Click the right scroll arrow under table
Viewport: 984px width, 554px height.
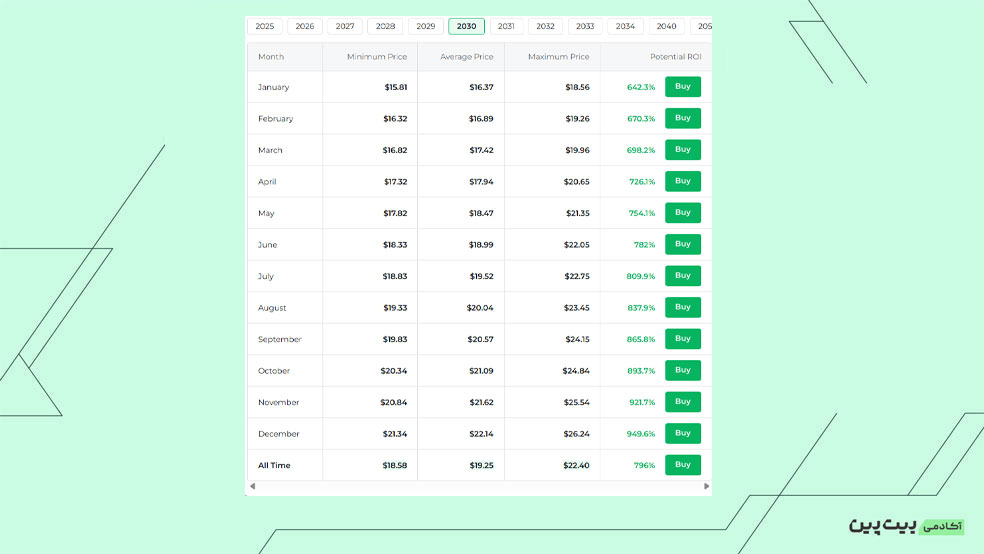(x=707, y=486)
